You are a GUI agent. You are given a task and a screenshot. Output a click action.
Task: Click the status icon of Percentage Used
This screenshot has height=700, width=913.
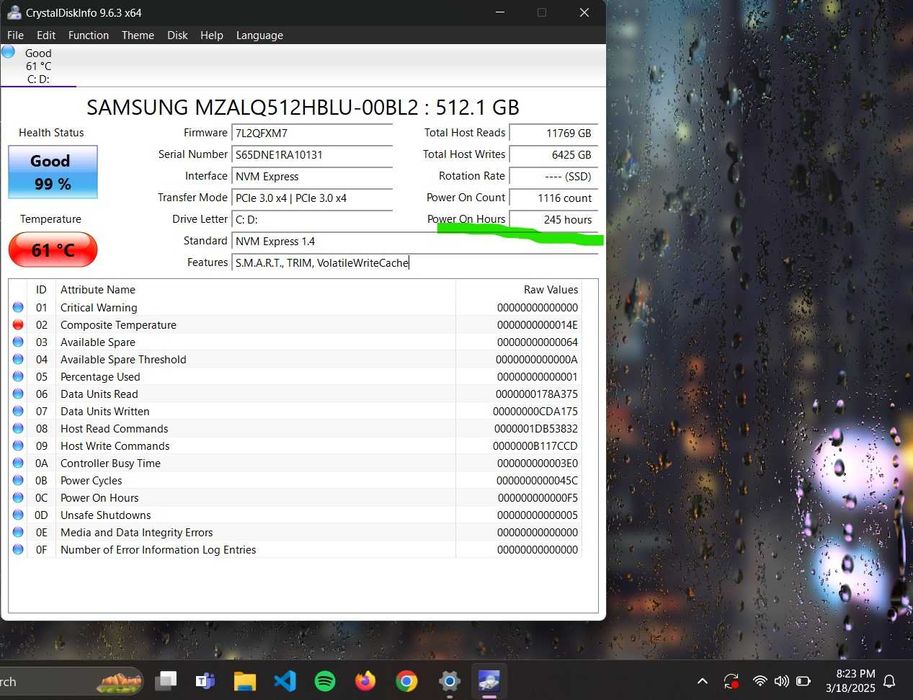point(18,376)
